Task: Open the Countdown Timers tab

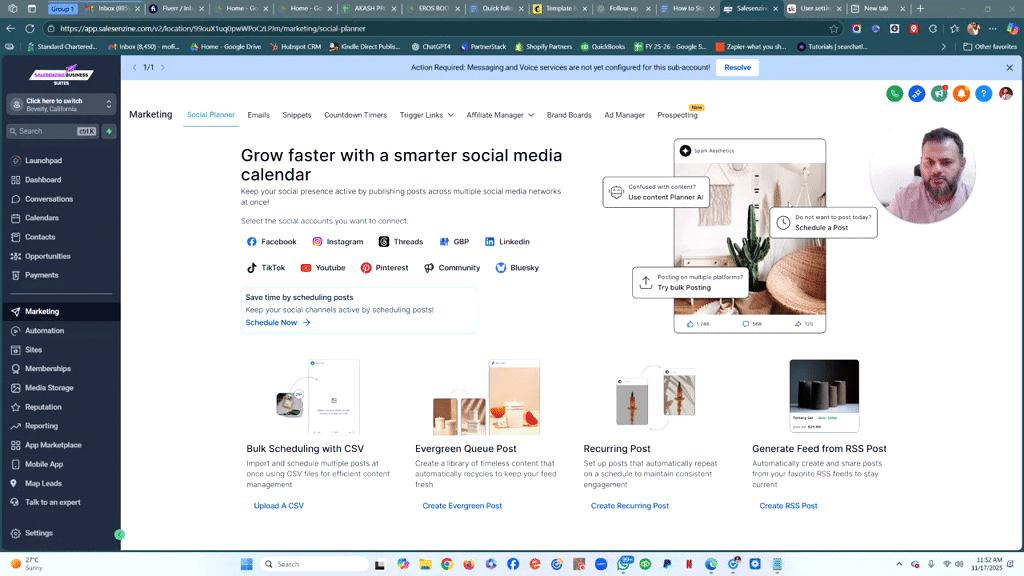Action: [355, 115]
